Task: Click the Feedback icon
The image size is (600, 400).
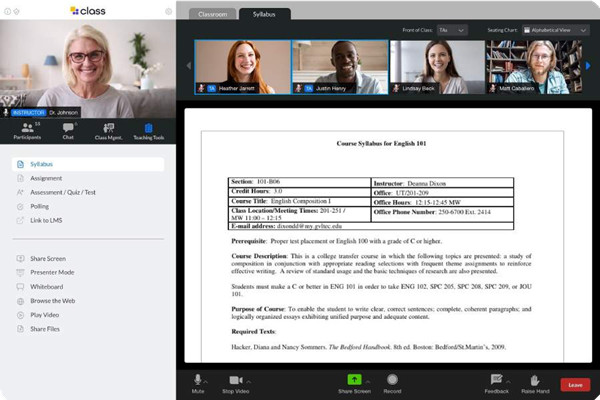Action: click(496, 380)
